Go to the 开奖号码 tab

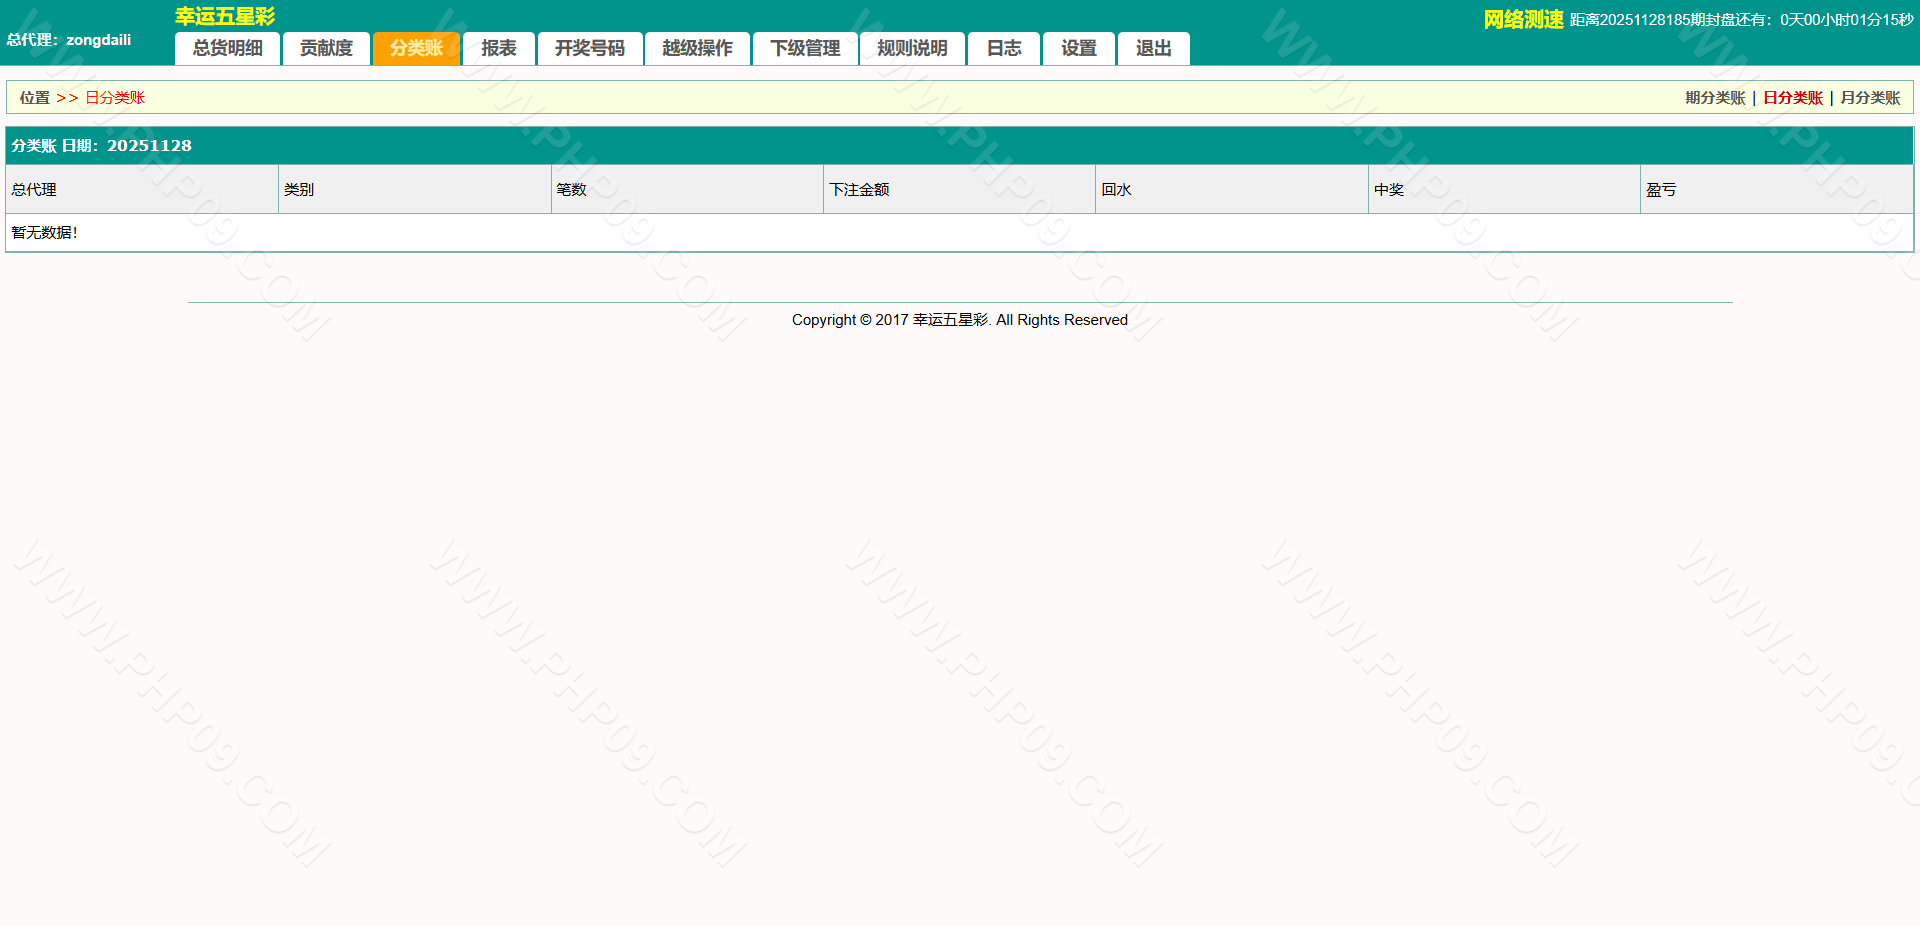(x=589, y=48)
